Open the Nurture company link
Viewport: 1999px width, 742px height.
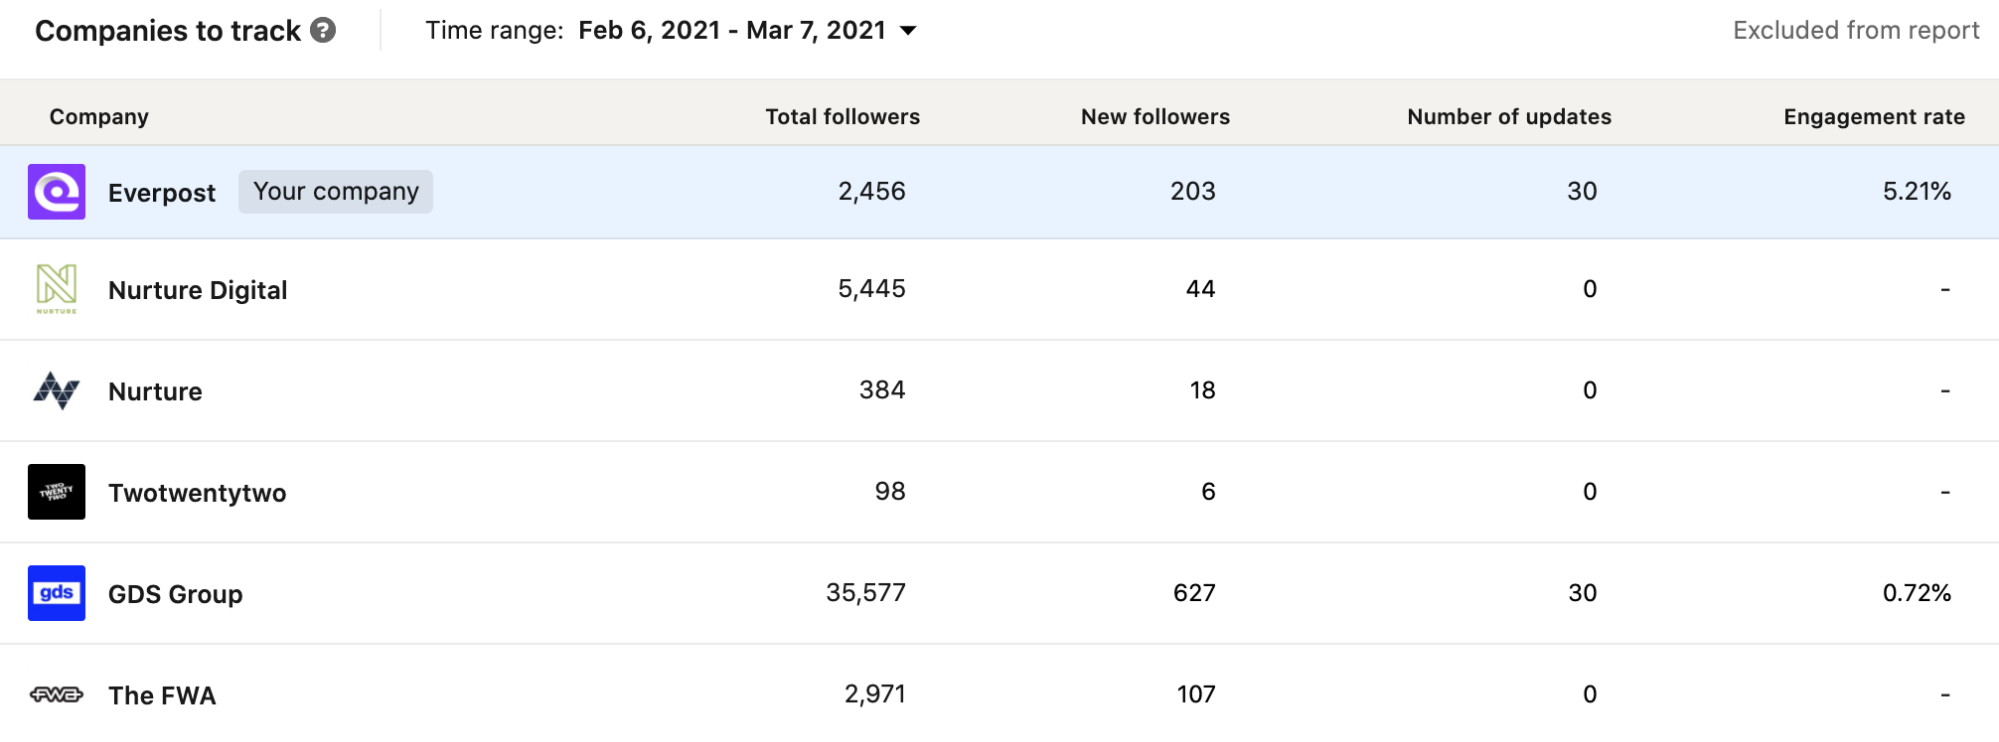point(155,391)
